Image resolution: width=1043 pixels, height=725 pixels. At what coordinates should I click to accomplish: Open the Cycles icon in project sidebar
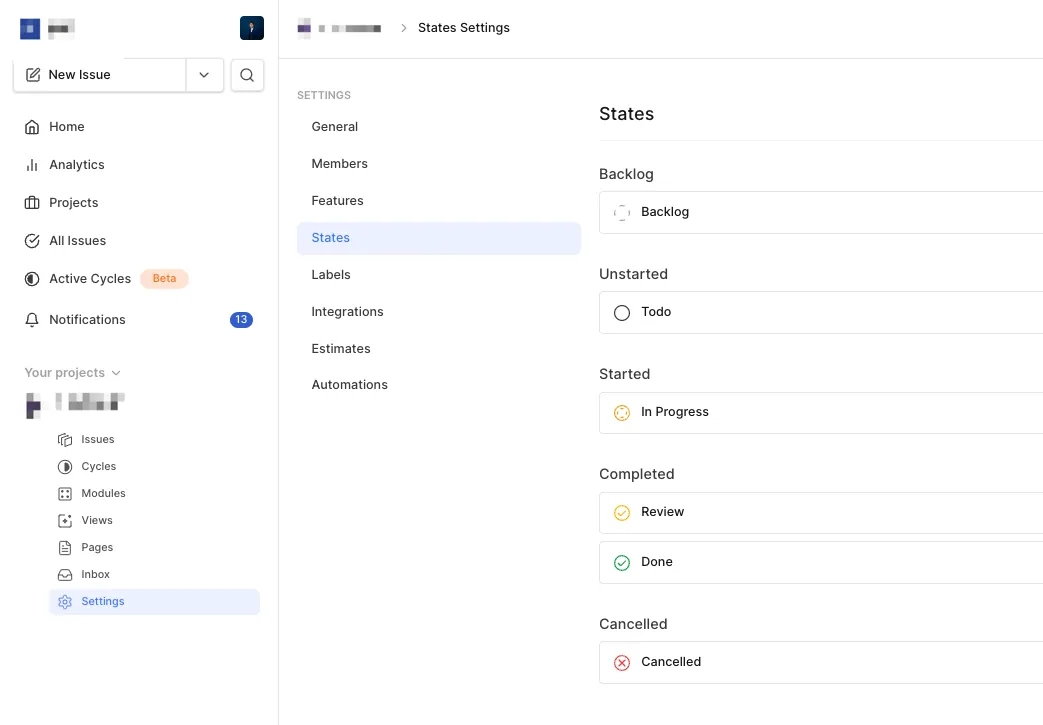(65, 467)
